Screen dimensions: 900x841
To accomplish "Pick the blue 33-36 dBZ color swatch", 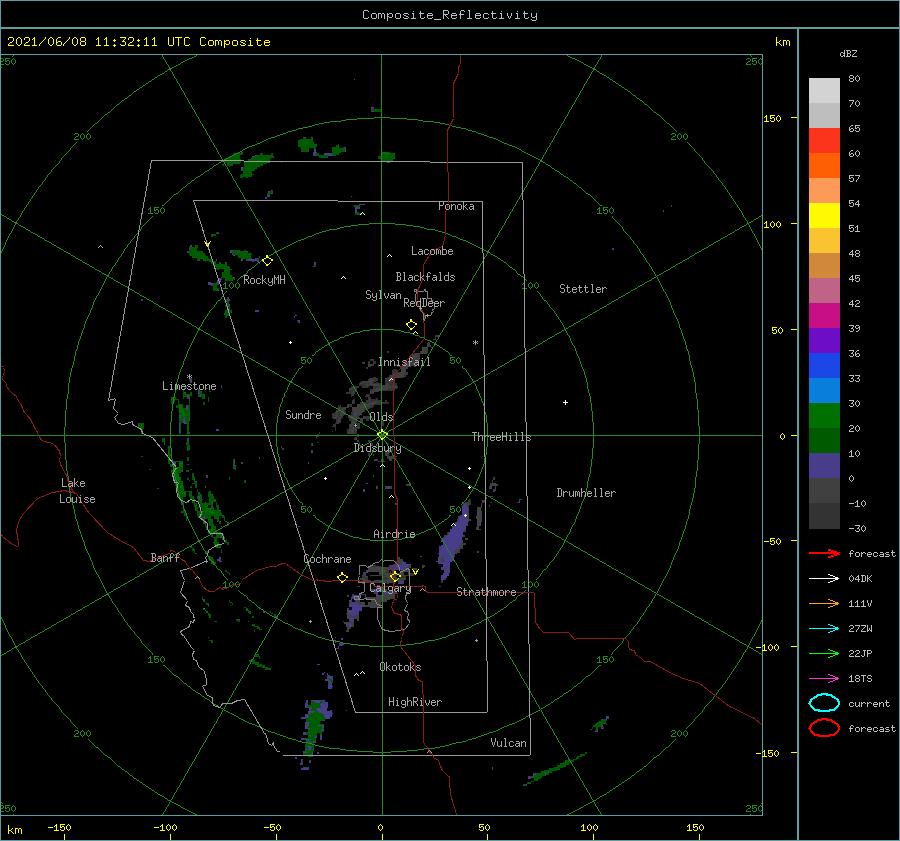I will pyautogui.click(x=824, y=365).
